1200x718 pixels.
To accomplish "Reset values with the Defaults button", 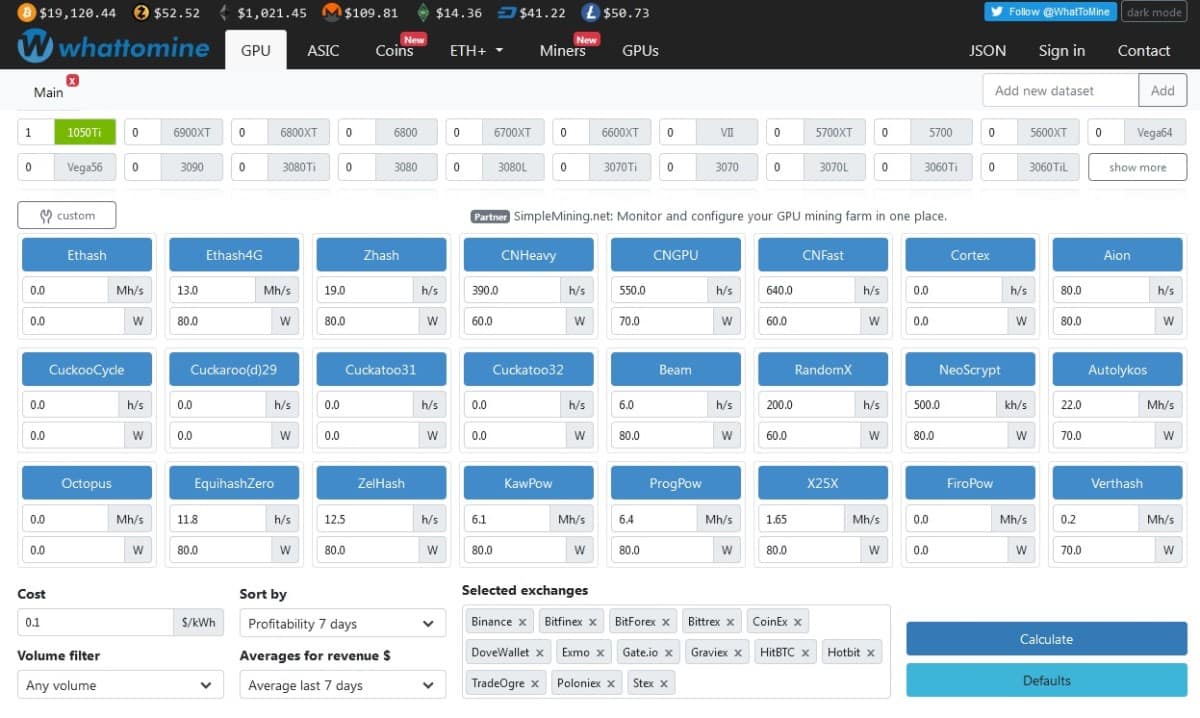I will 1046,680.
